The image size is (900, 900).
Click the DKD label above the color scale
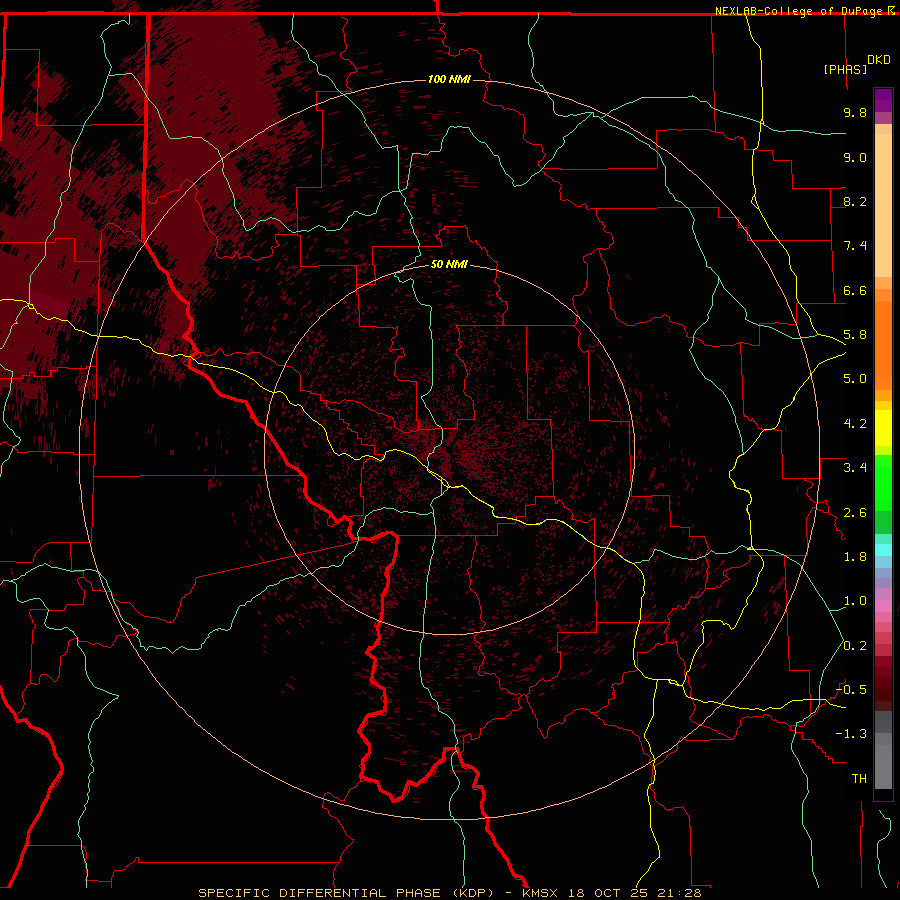(x=879, y=60)
